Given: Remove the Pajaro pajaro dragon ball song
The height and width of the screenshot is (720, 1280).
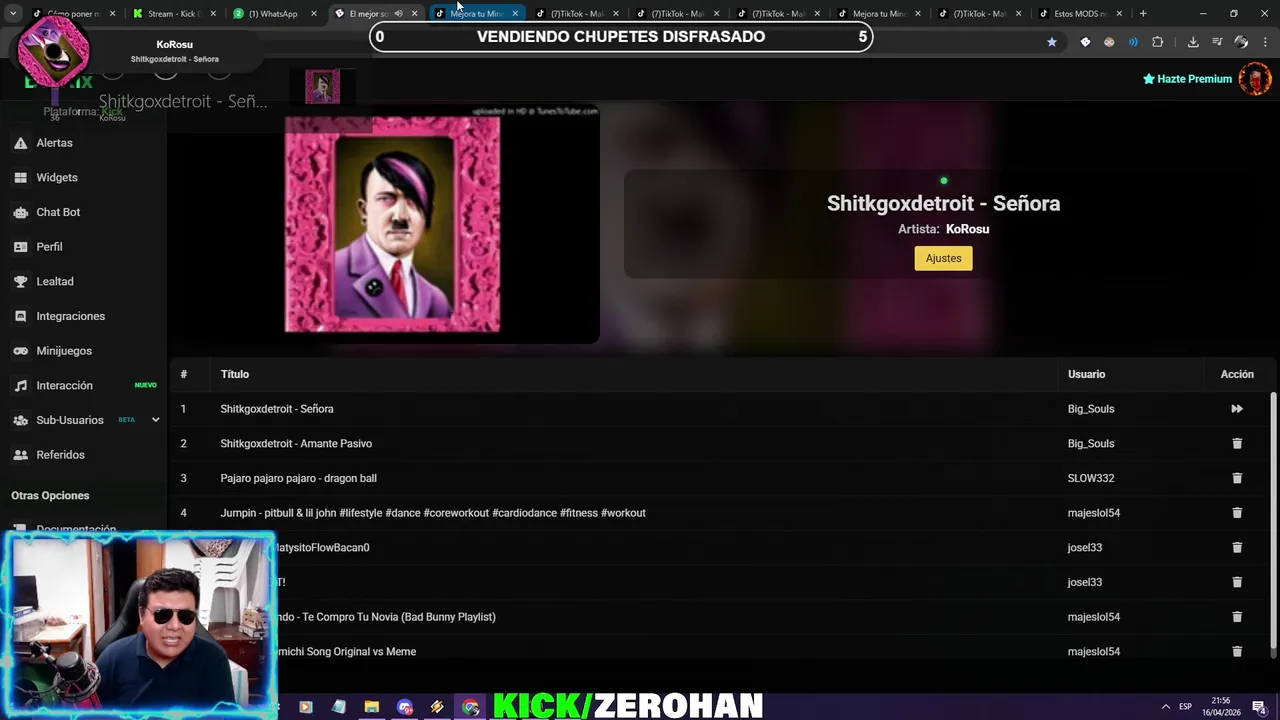Looking at the screenshot, I should (1237, 478).
